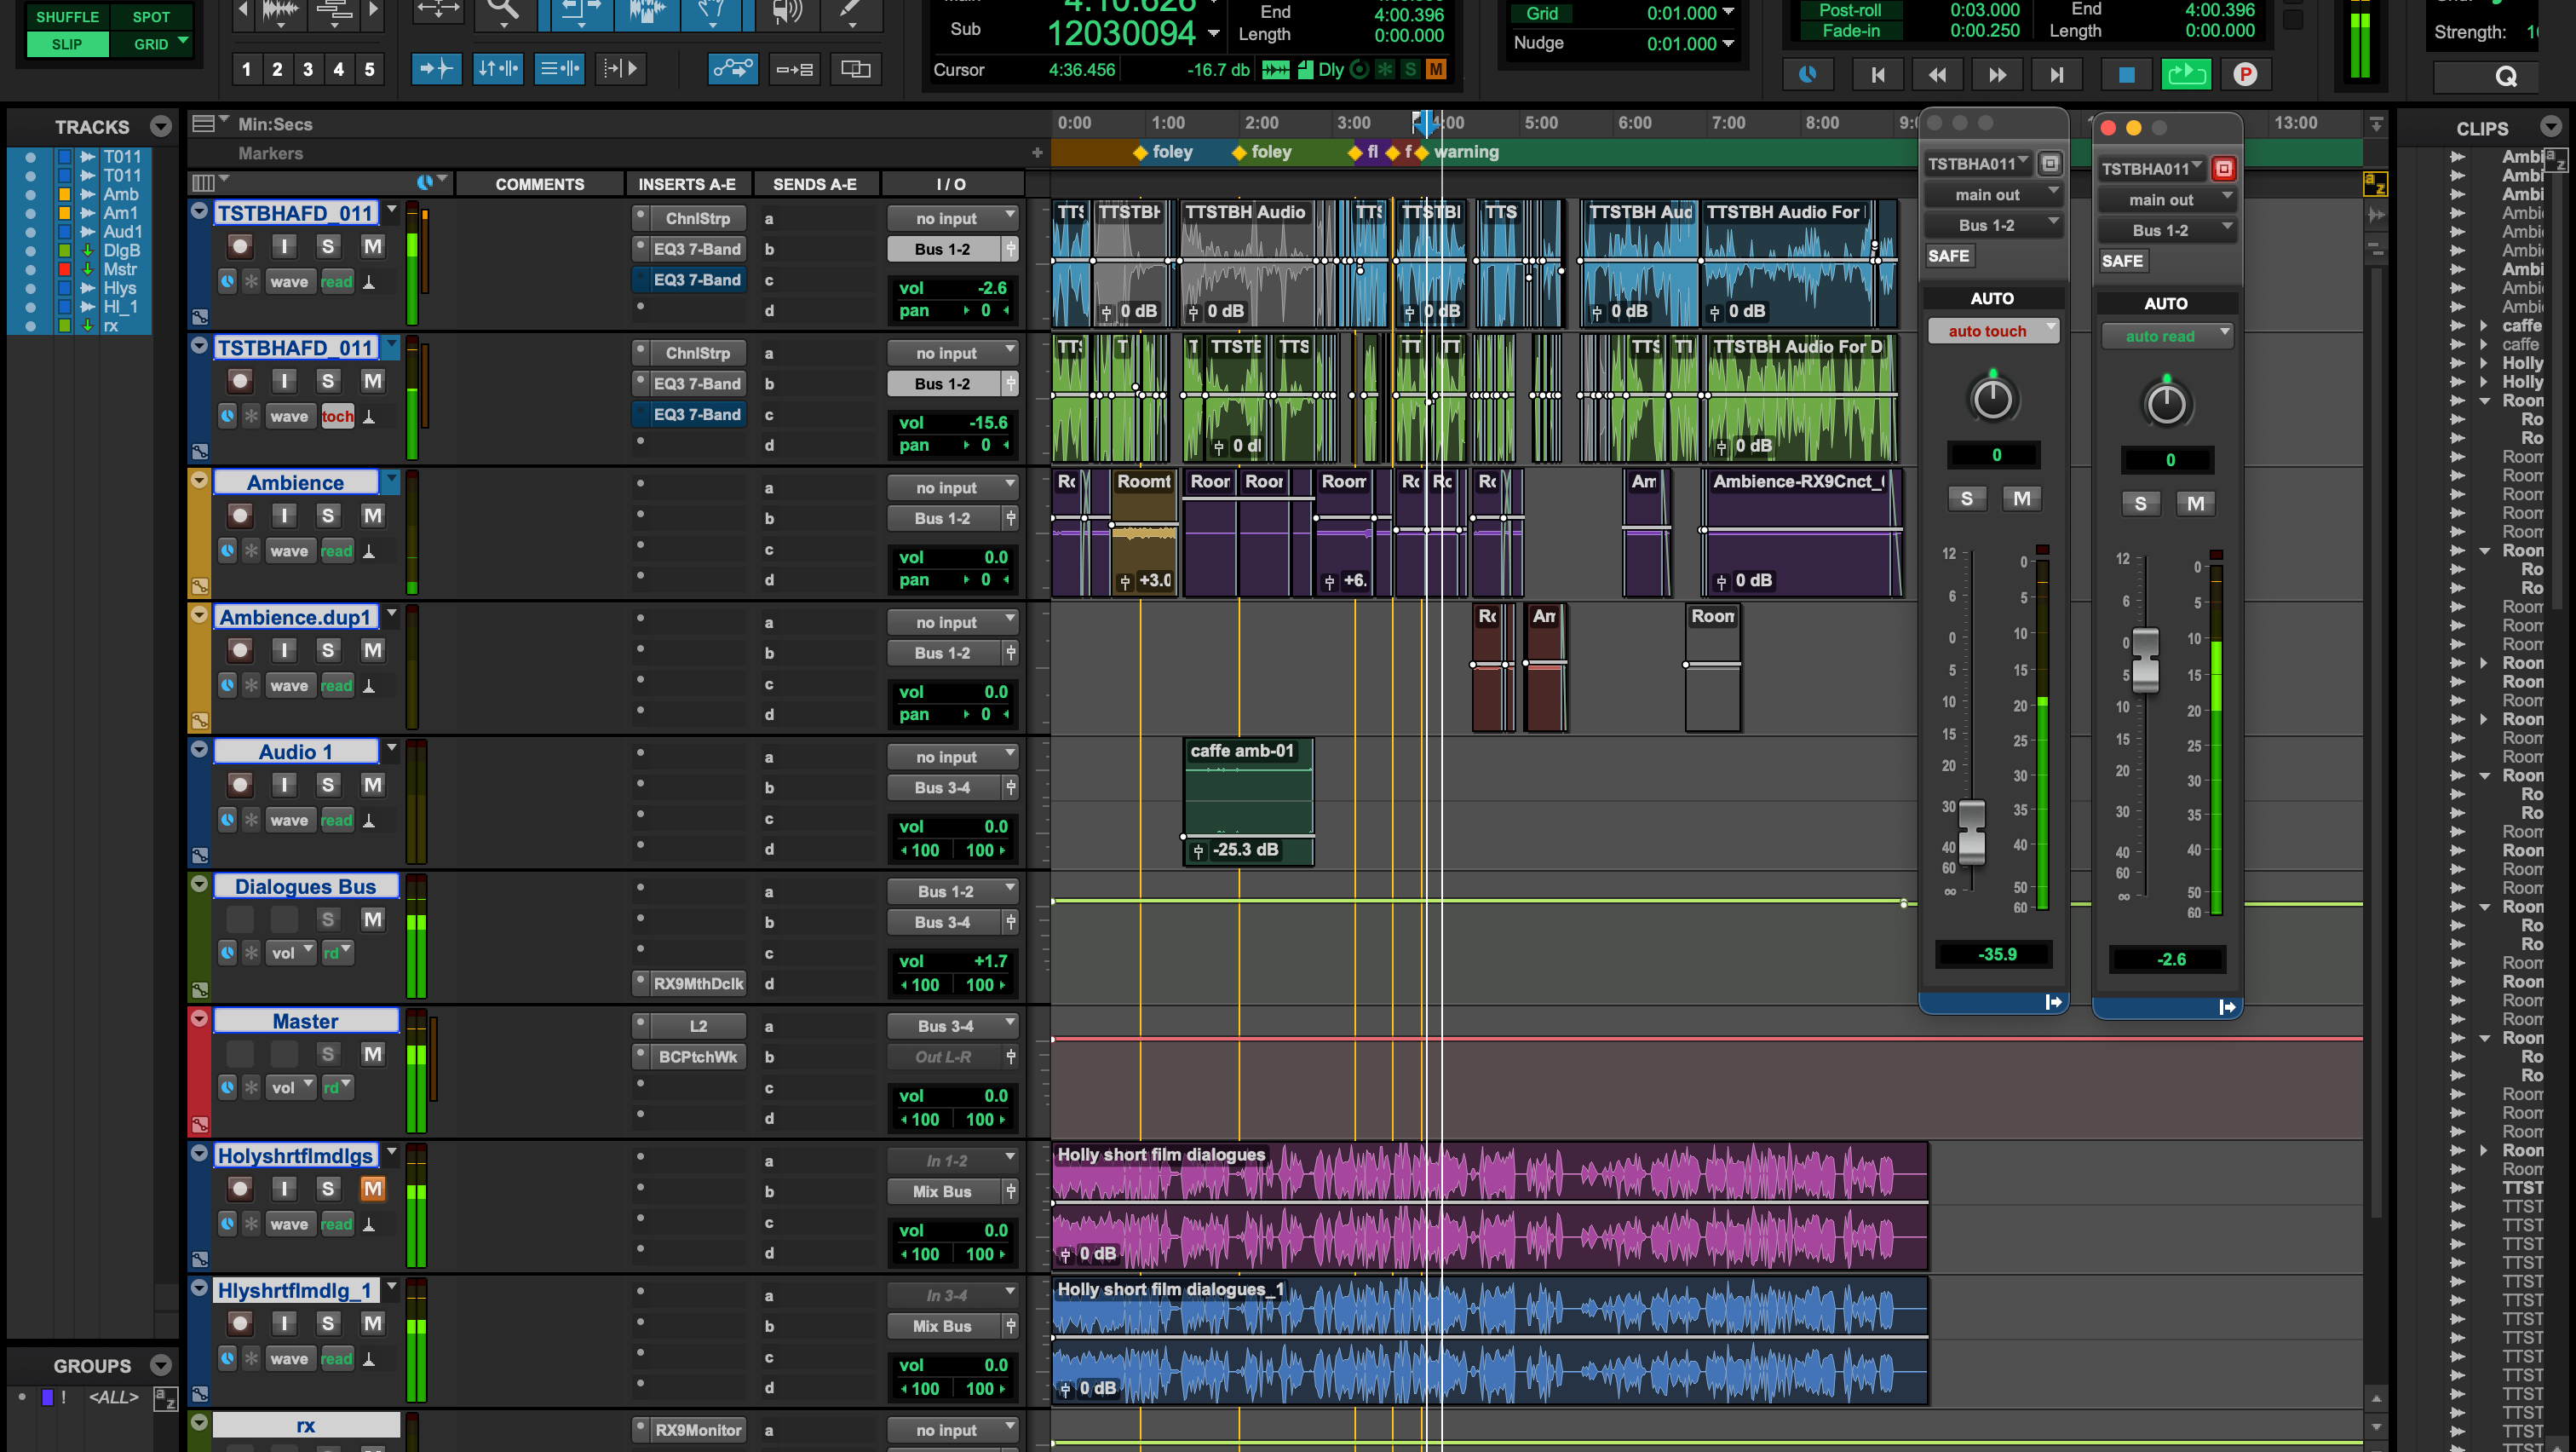Select zoom preset 3
2576x1452 pixels.
coord(308,69)
